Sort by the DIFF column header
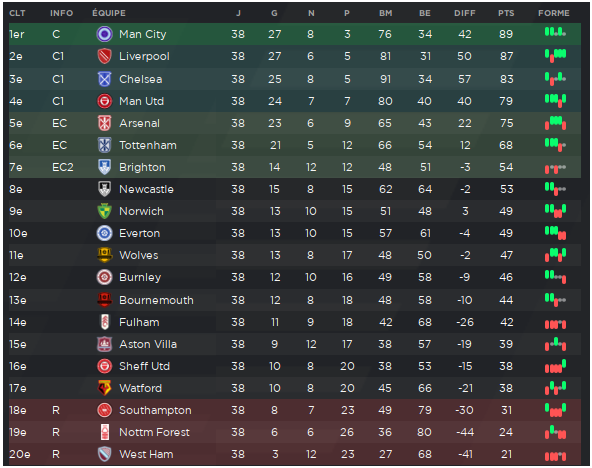Viewport: 592px width, 468px height. 465,13
